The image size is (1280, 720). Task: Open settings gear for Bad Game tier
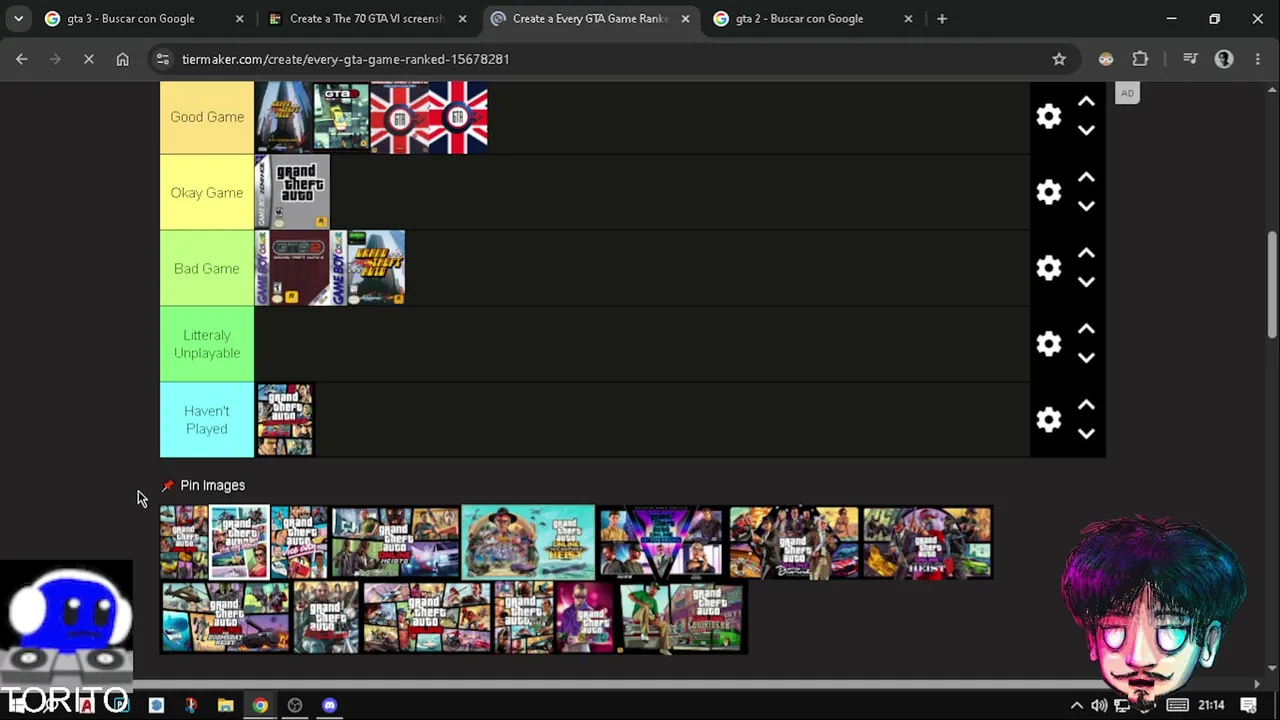pyautogui.click(x=1048, y=268)
